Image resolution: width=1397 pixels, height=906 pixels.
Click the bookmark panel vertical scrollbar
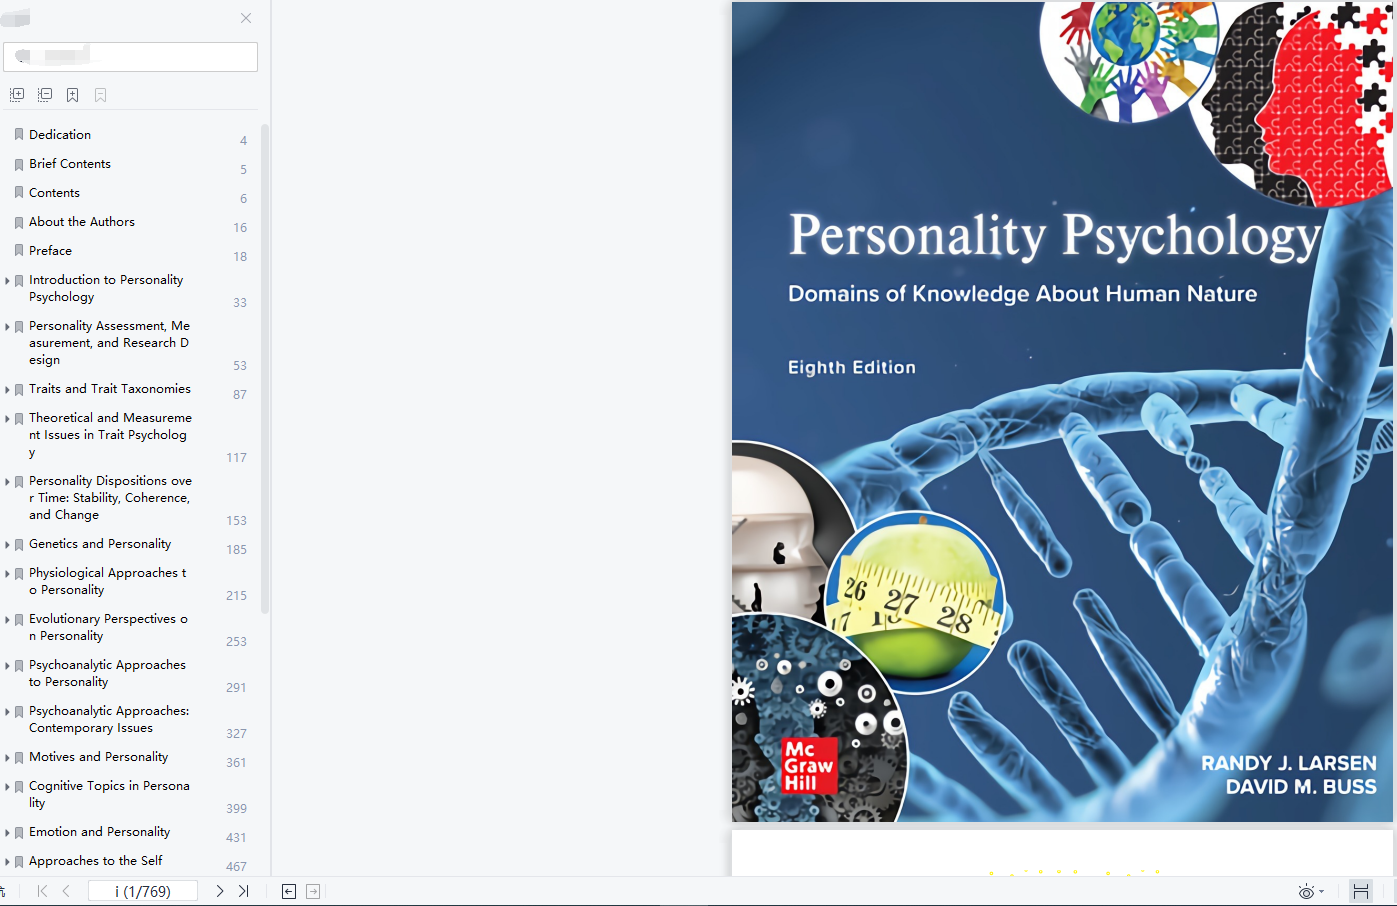pos(265,368)
